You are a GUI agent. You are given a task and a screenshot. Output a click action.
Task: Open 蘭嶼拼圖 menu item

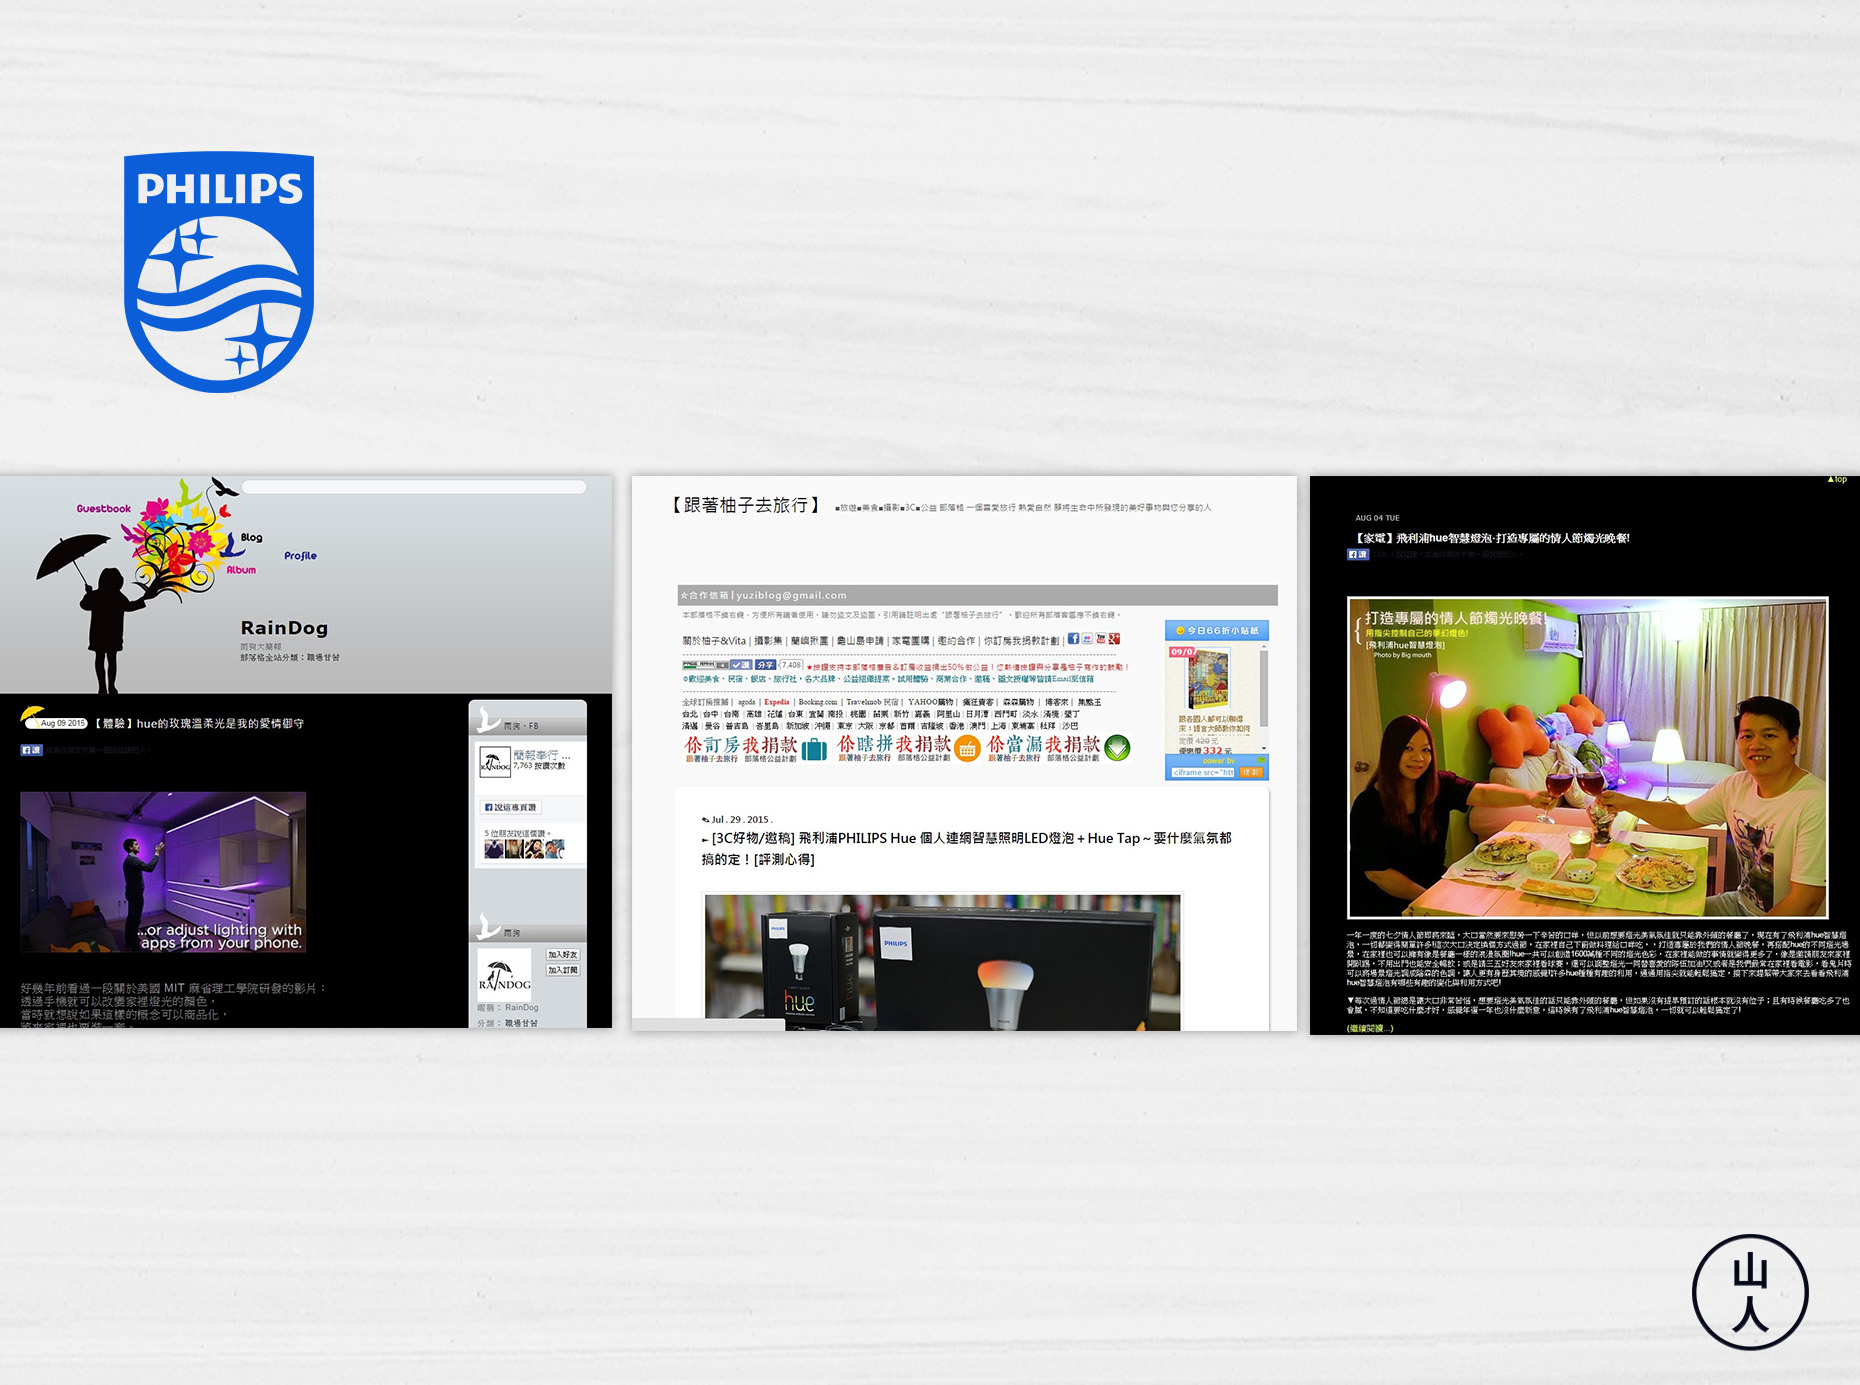tap(810, 641)
